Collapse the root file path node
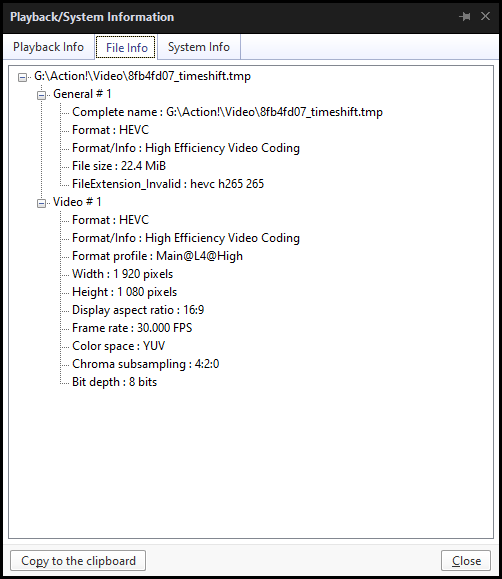502x579 pixels. [23, 77]
